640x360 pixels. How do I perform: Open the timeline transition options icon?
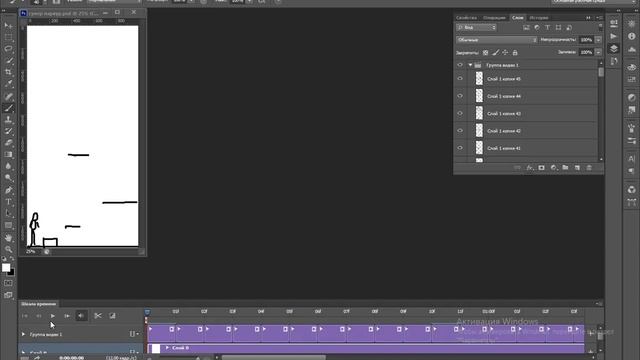coord(112,316)
